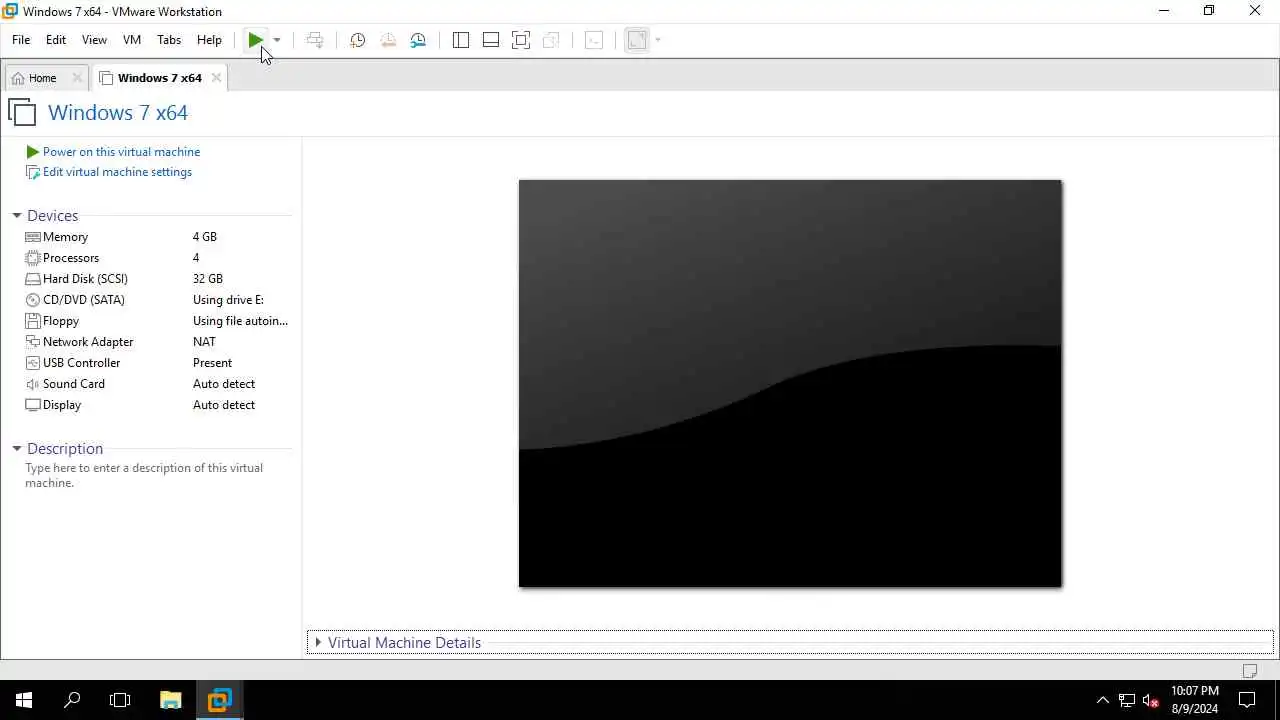The image size is (1280, 720).
Task: Open the View menu
Action: click(x=94, y=40)
